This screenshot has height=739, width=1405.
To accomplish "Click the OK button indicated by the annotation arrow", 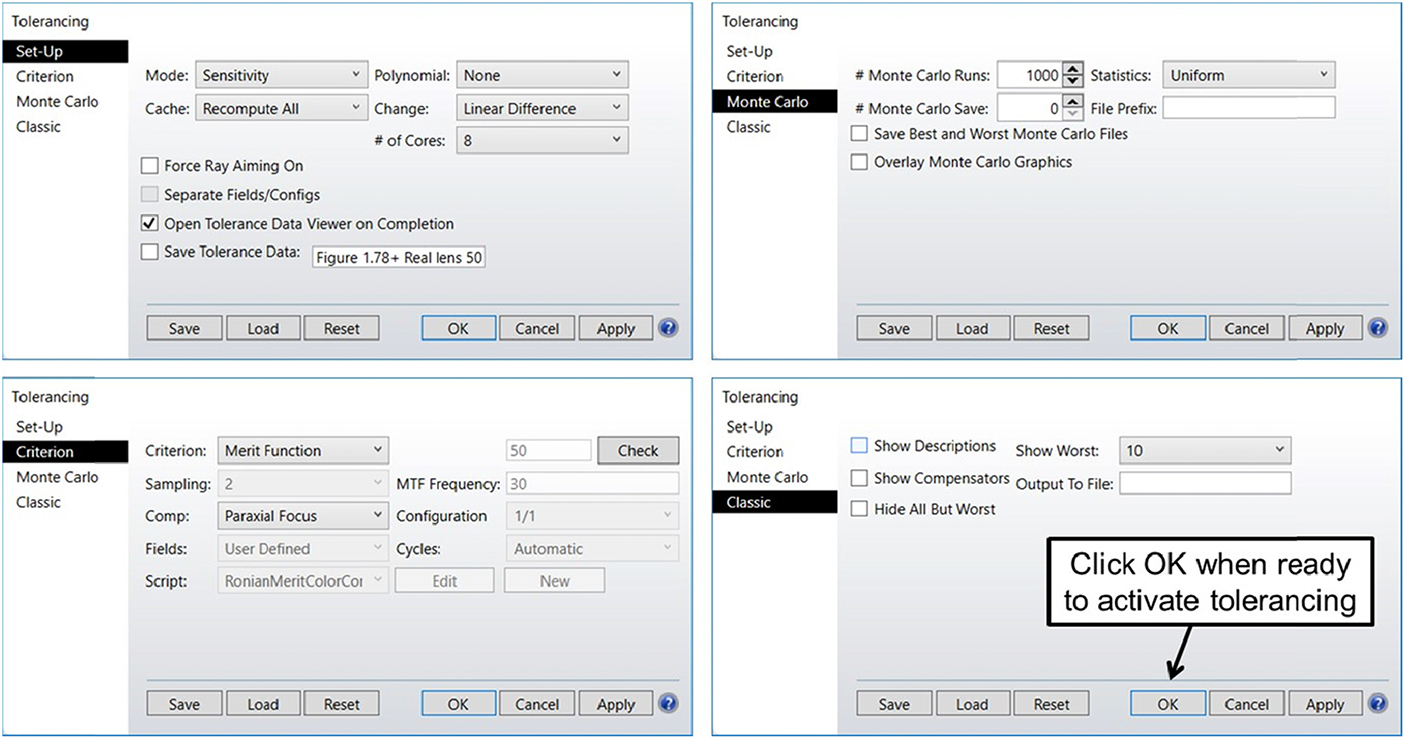I will pos(1167,704).
